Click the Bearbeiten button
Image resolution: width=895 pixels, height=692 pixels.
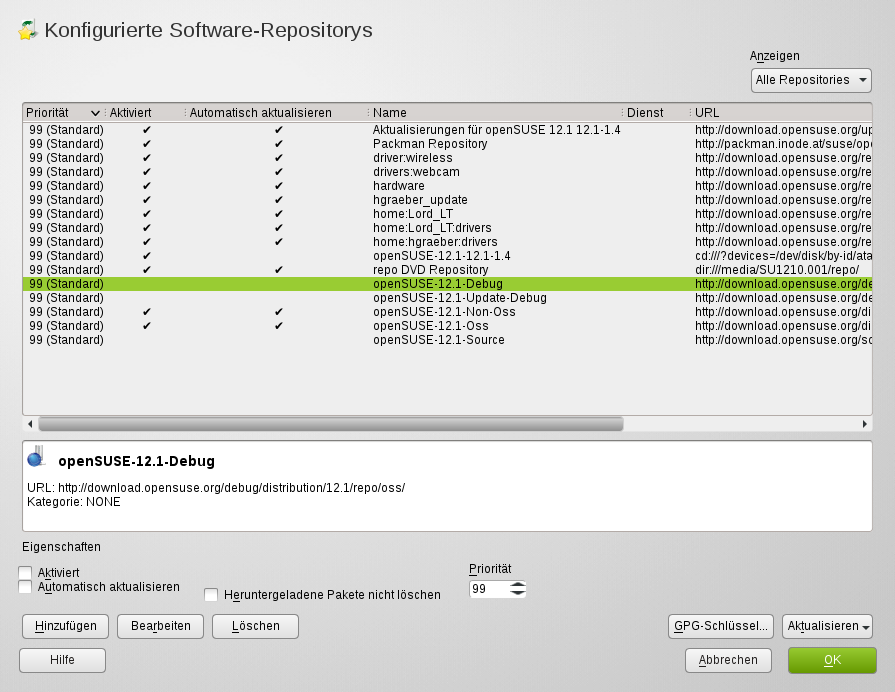click(x=160, y=626)
